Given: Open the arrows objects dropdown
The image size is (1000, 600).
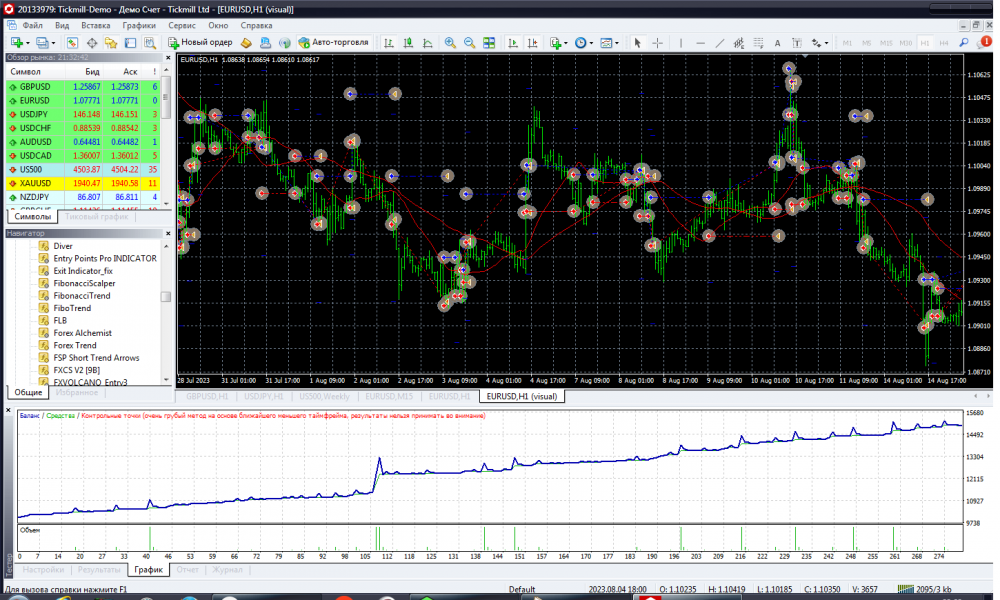Looking at the screenshot, I should click(x=820, y=43).
